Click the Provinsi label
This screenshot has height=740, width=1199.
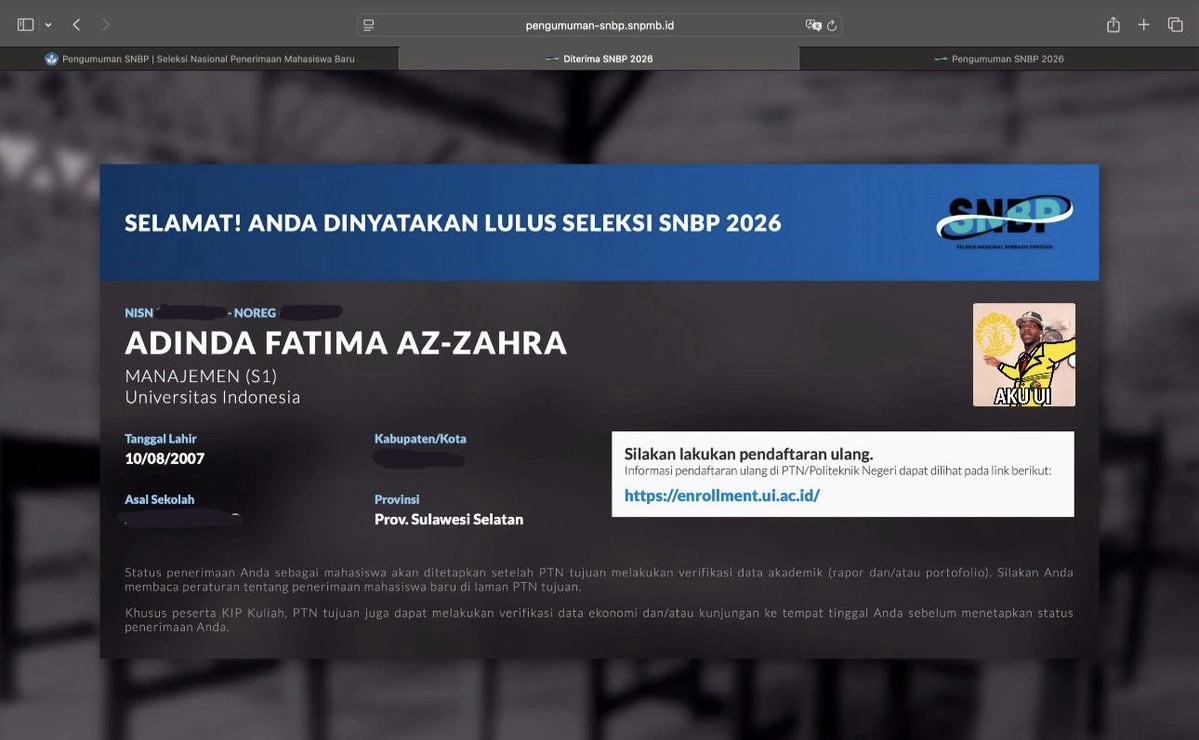tap(397, 499)
